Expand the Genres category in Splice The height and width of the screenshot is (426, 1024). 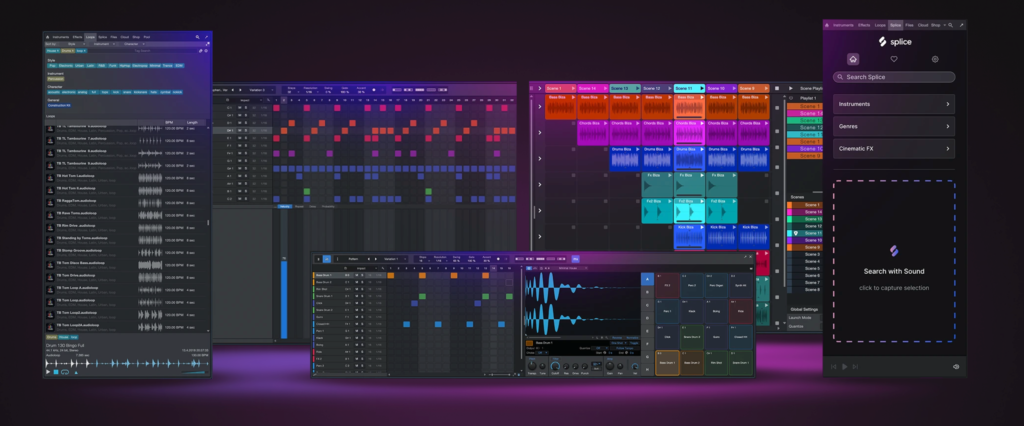click(x=893, y=126)
